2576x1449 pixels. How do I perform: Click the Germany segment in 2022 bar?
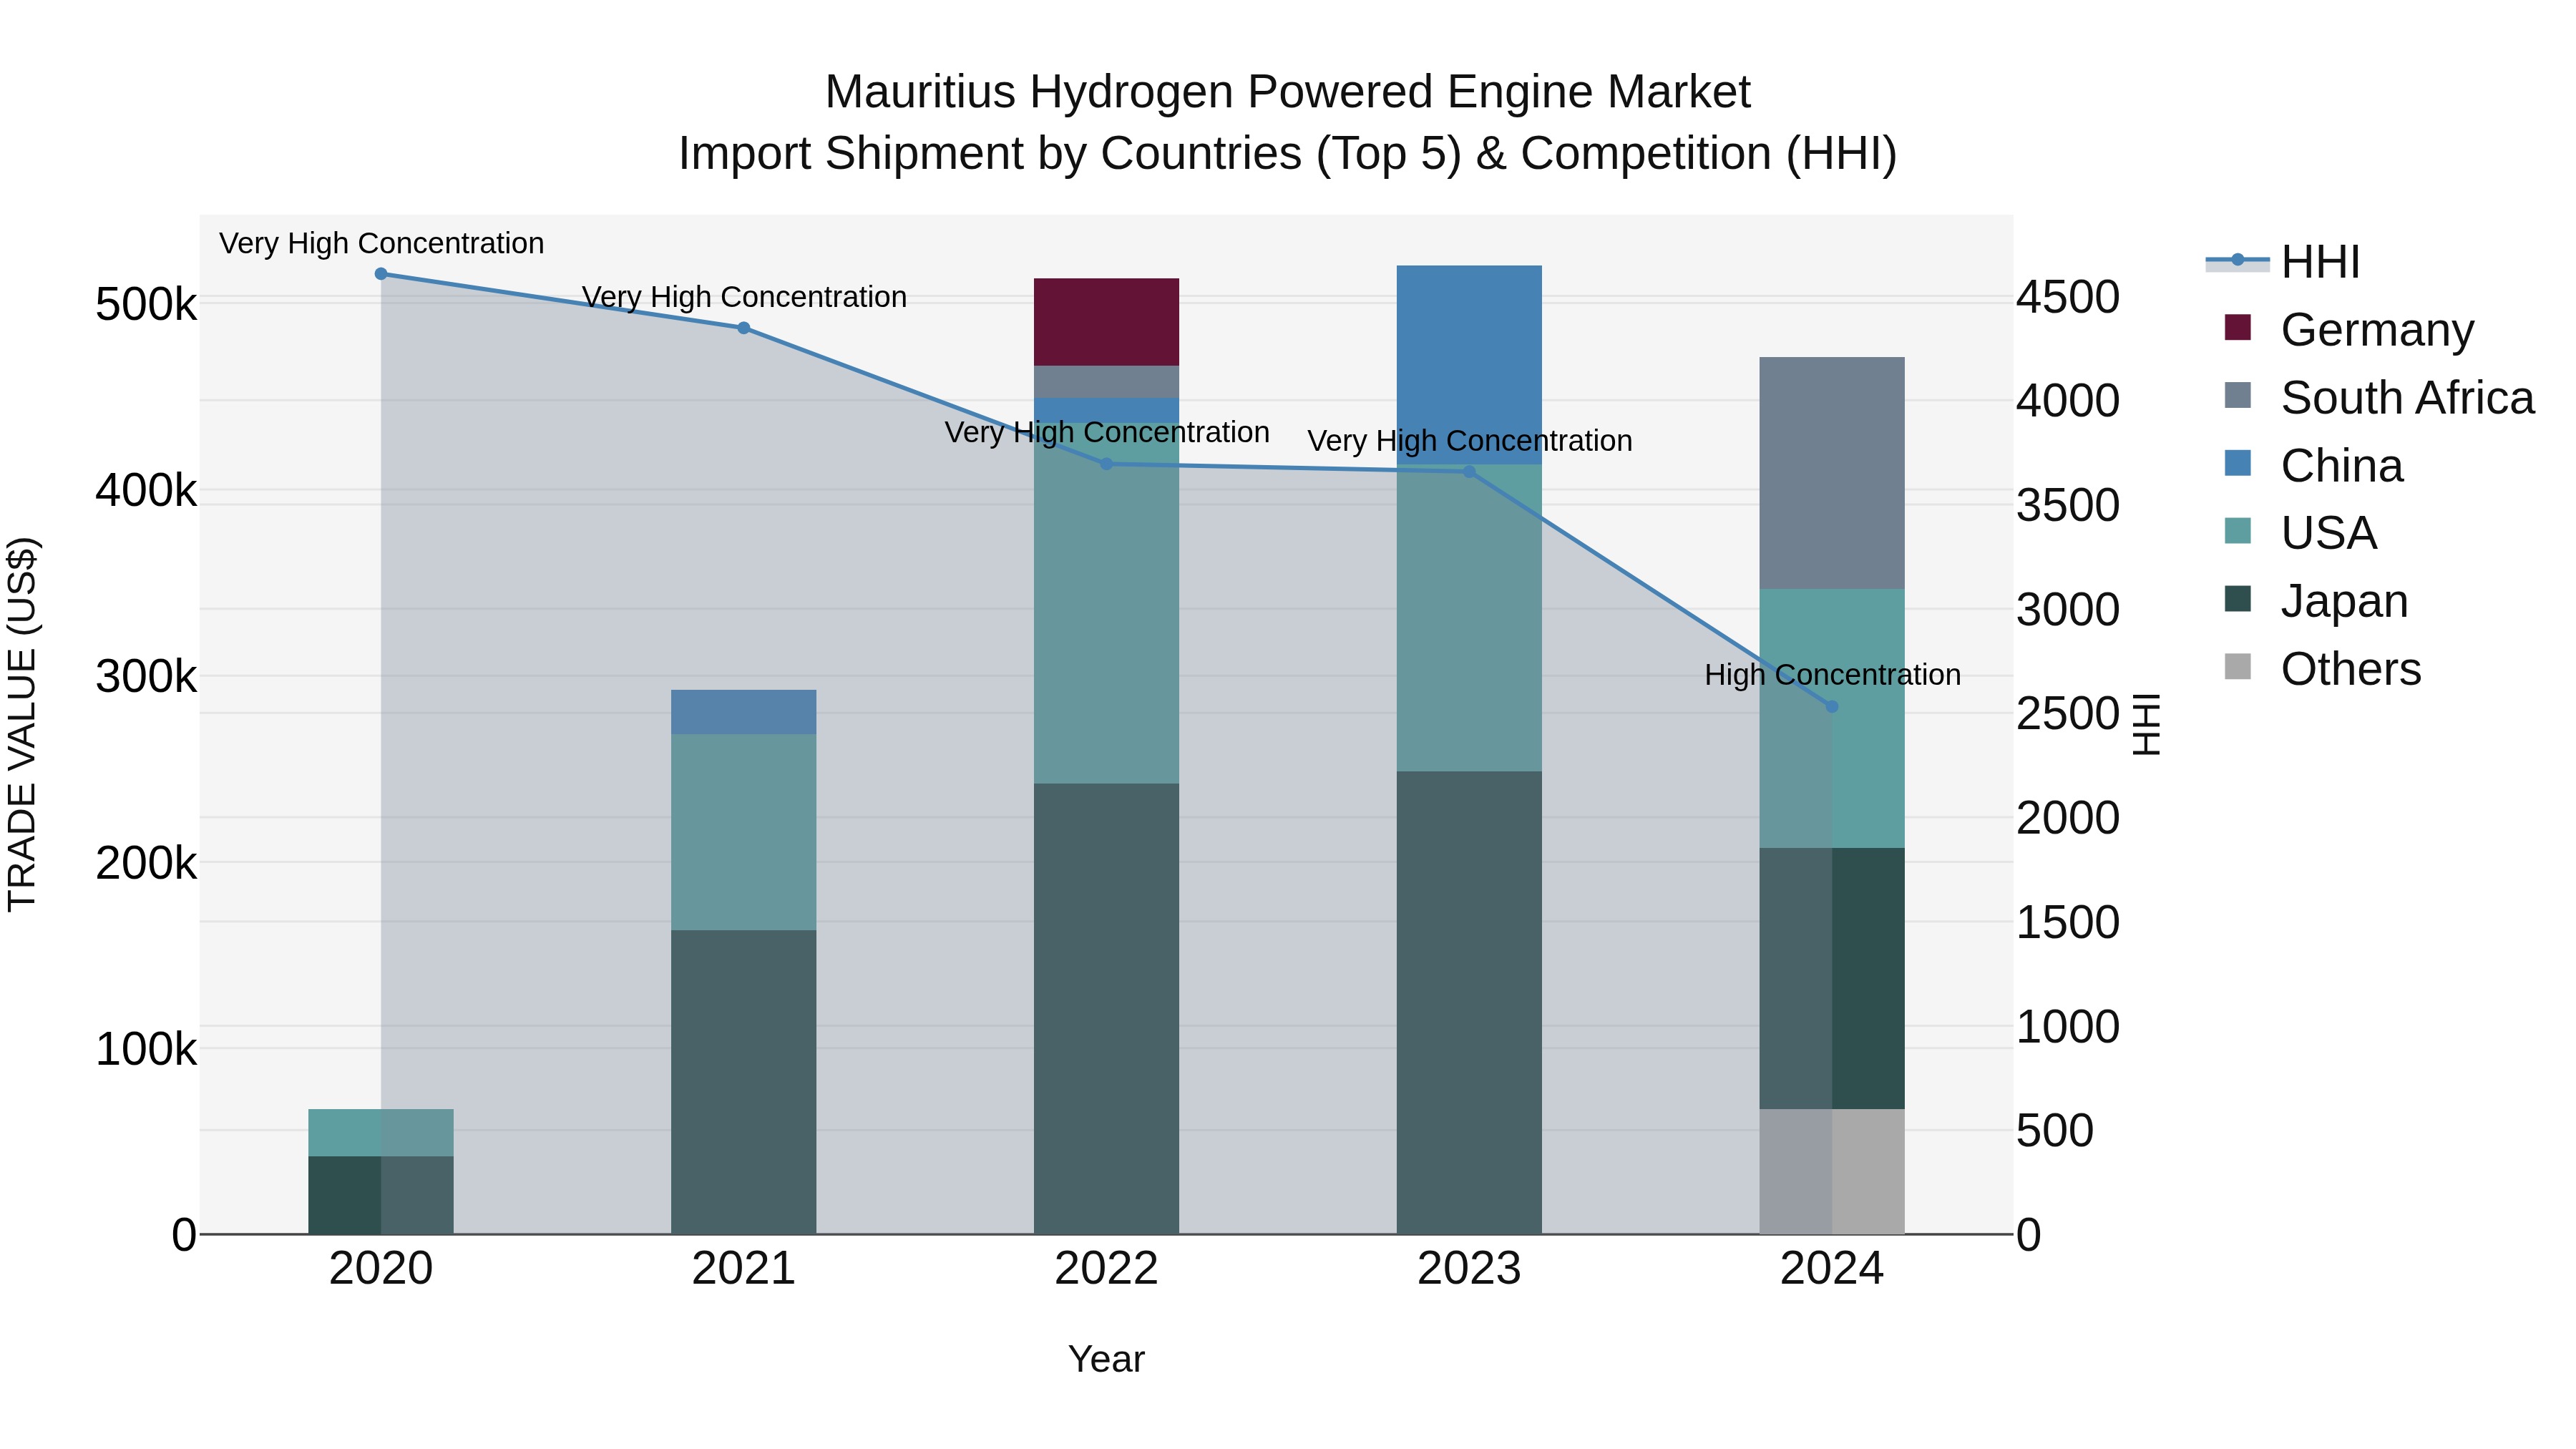pyautogui.click(x=1106, y=322)
